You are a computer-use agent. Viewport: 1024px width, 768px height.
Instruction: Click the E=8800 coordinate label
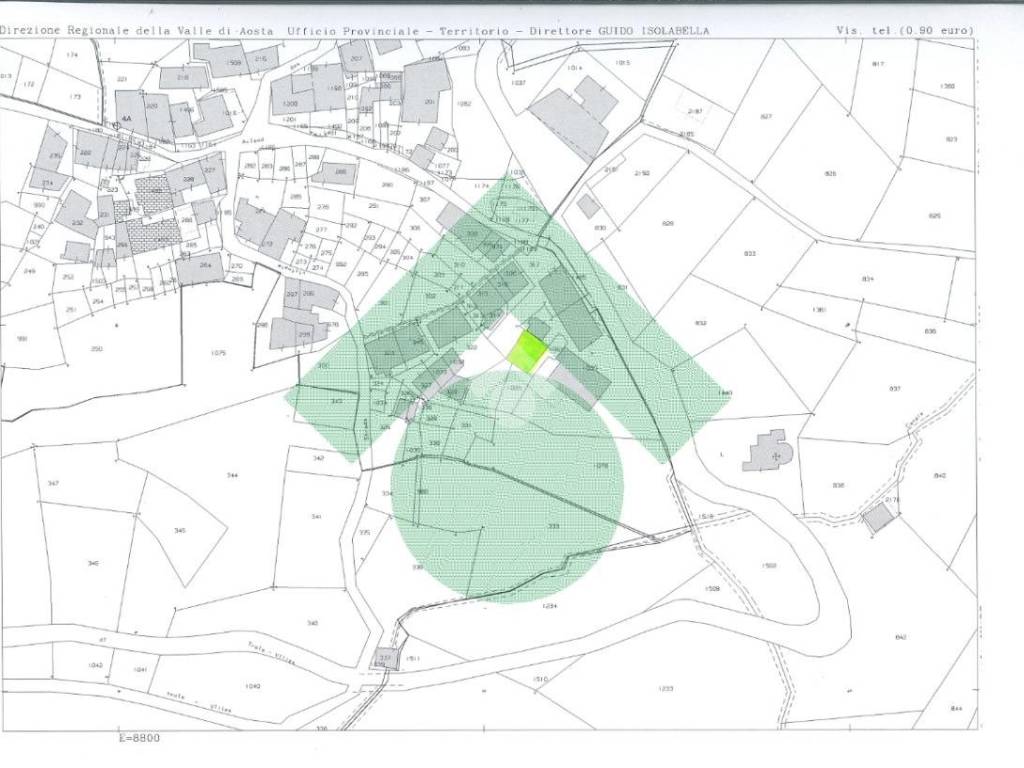[138, 738]
